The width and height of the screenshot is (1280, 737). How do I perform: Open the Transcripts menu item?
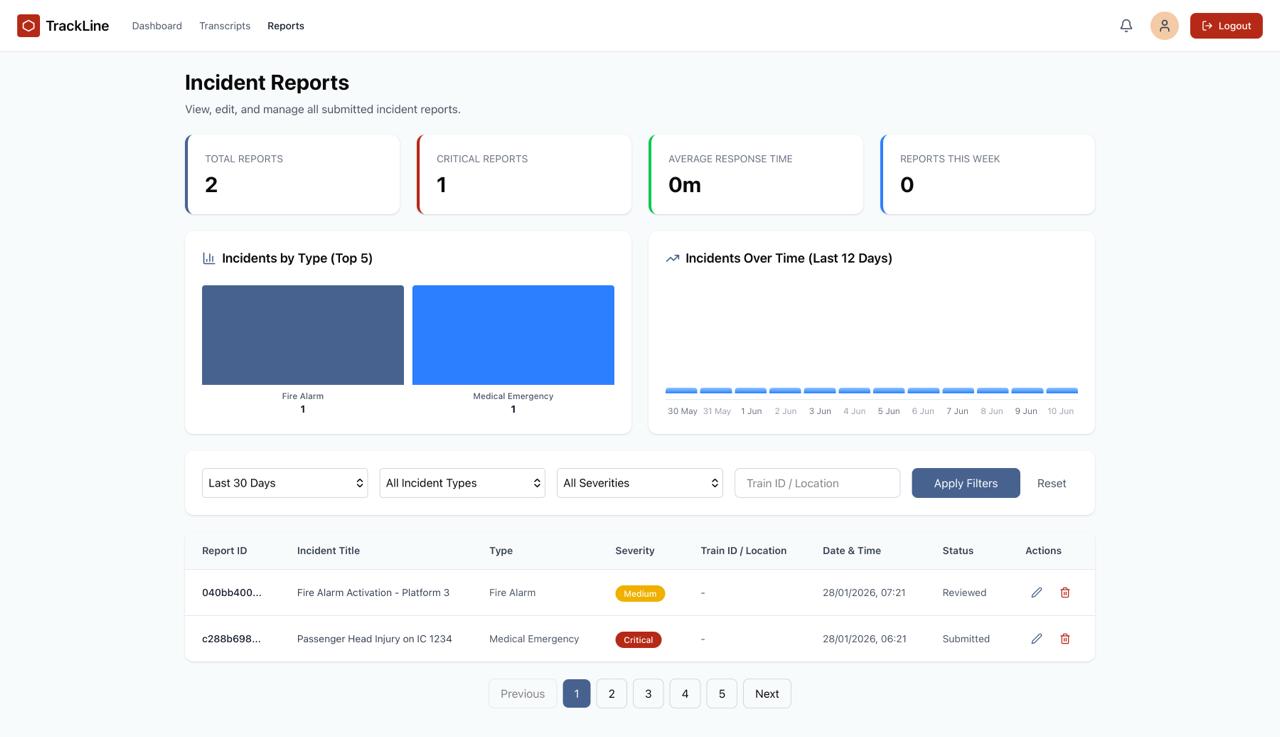225,26
